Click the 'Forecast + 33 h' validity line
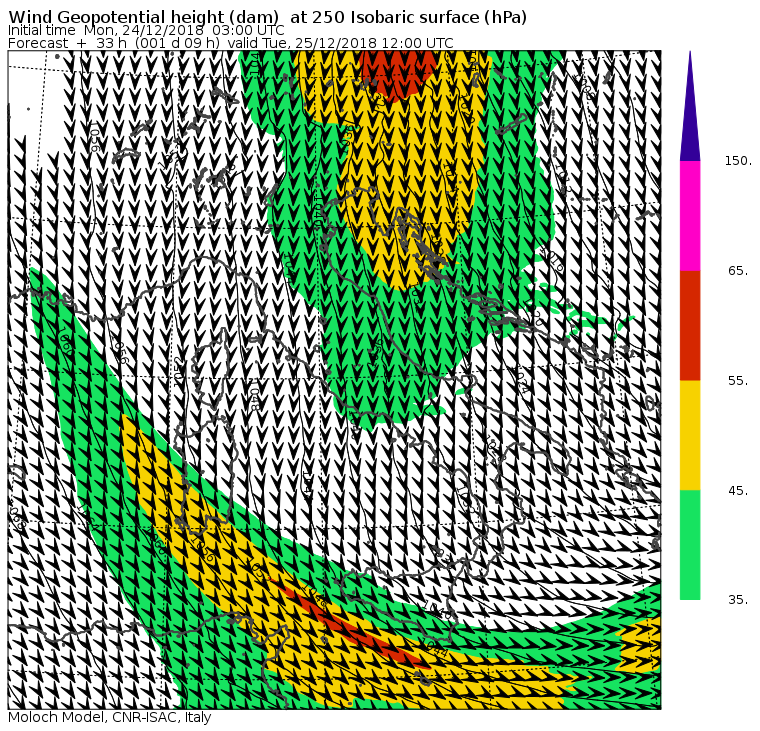Screen dimensions: 760x731 [231, 43]
